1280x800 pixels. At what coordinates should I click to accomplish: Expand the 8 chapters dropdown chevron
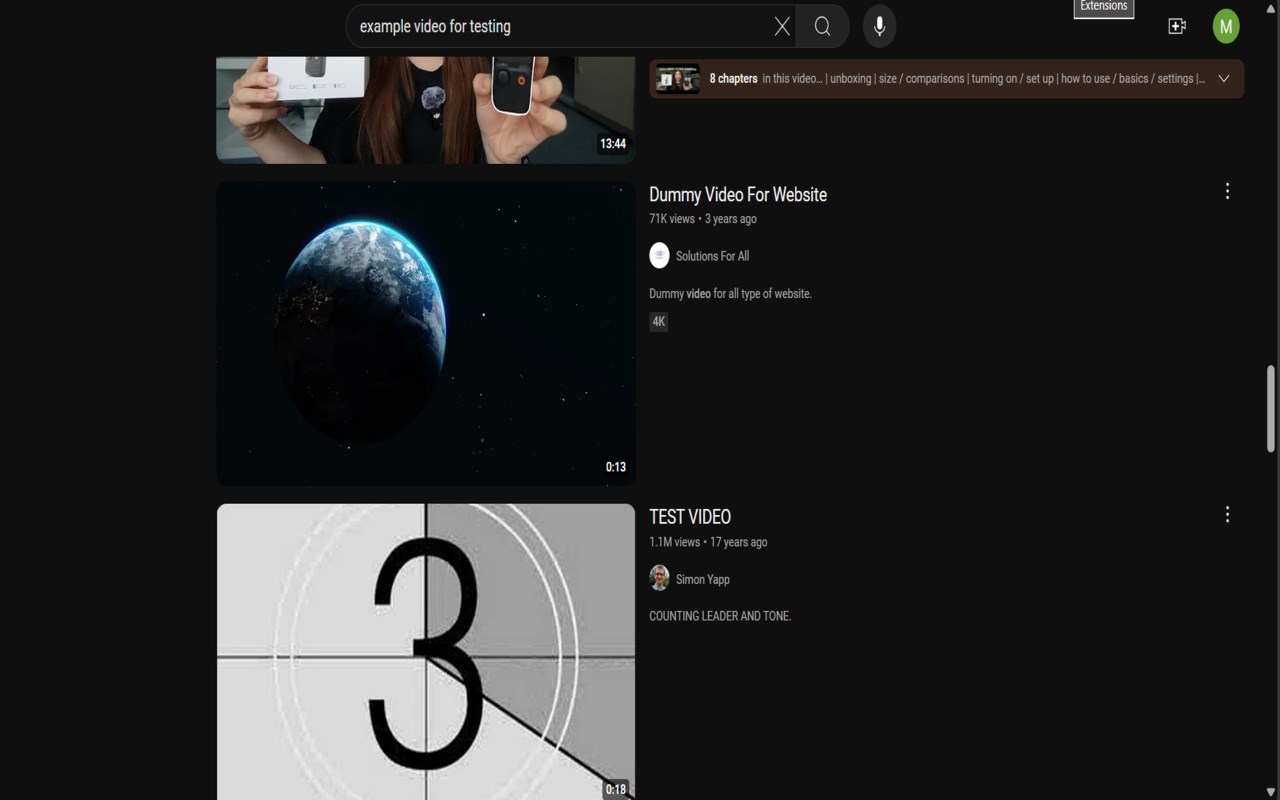(x=1224, y=79)
